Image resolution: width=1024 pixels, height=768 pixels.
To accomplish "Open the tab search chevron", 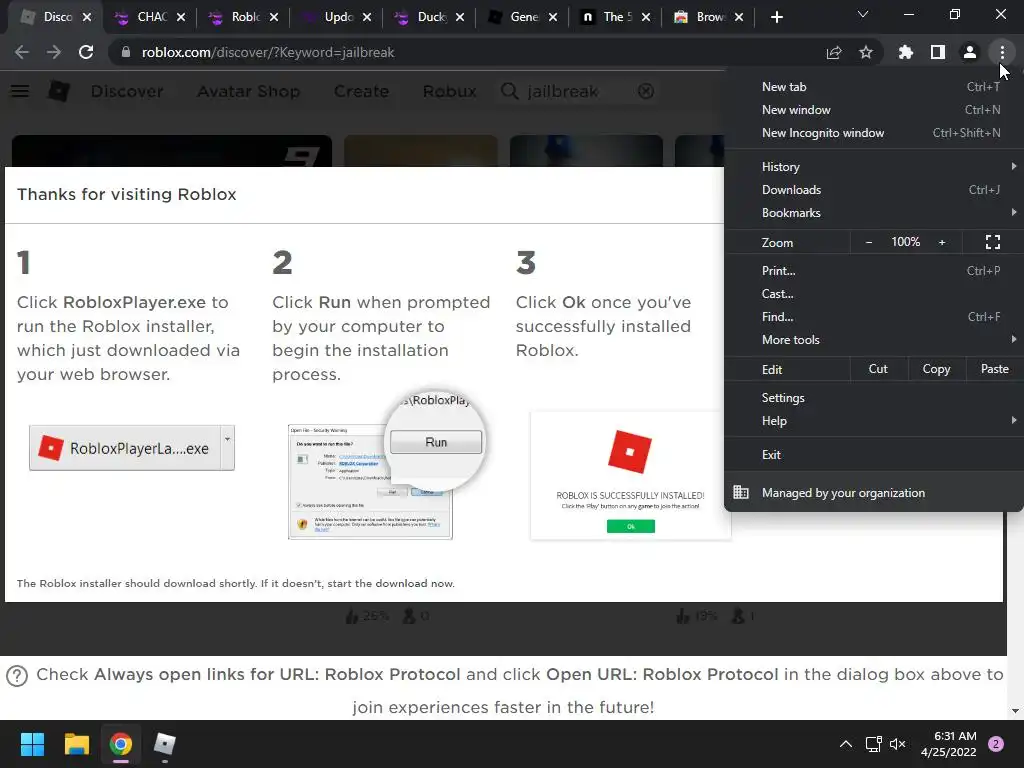I will pos(863,14).
